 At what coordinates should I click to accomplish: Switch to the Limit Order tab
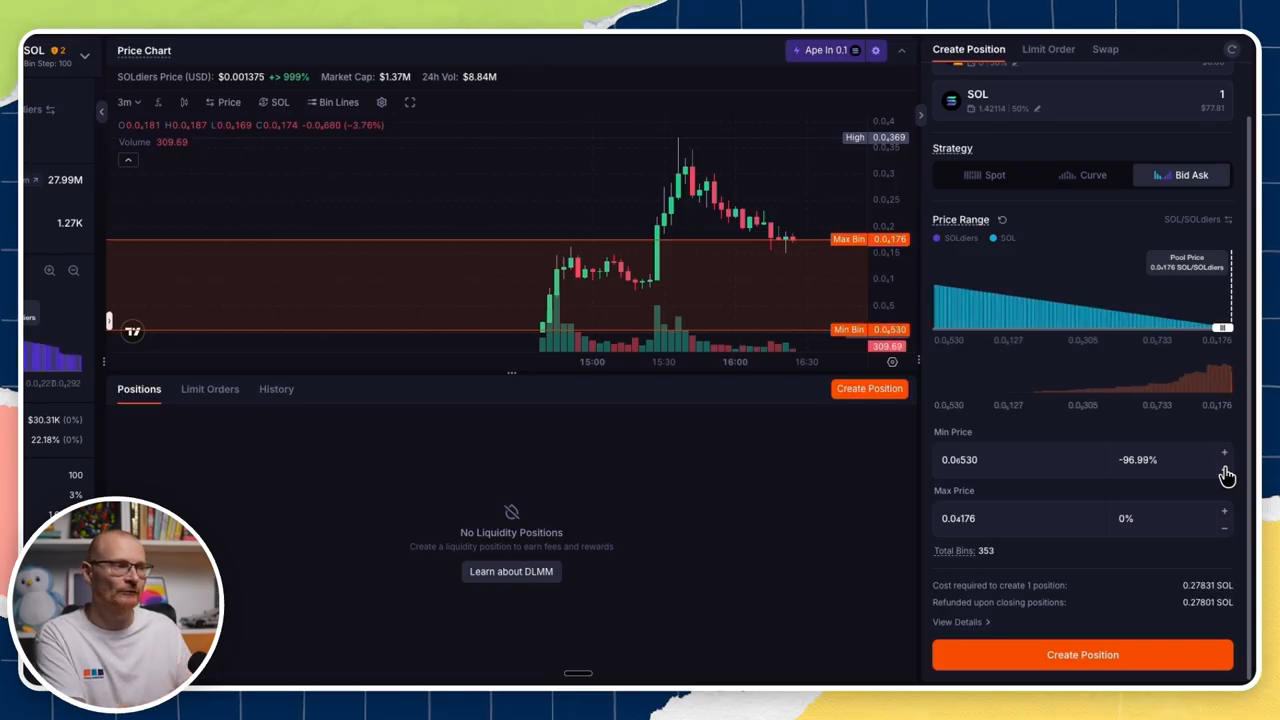(x=1048, y=49)
